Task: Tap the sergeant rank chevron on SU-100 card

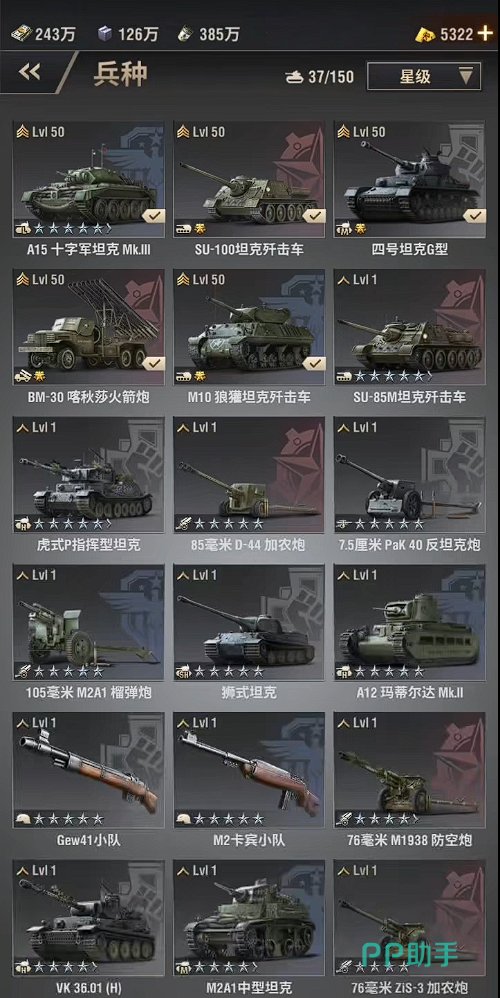Action: pyautogui.click(x=183, y=132)
